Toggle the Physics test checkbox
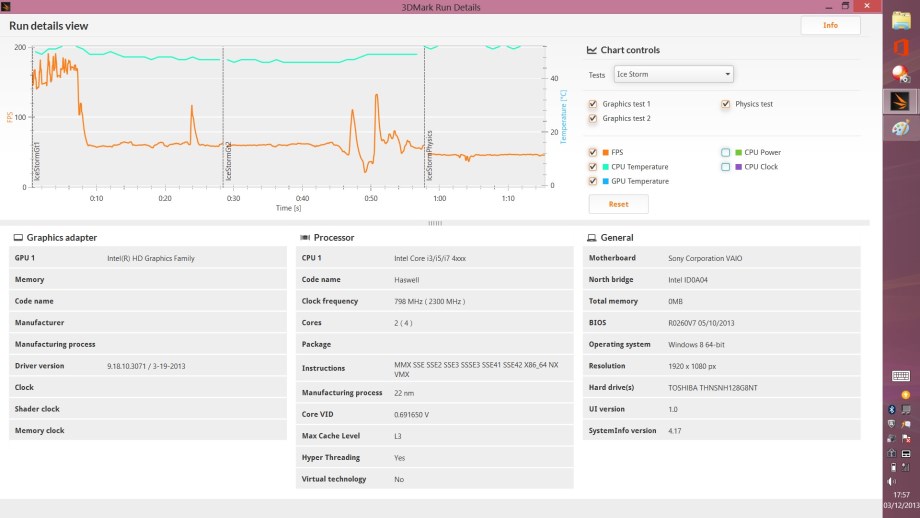This screenshot has height=518, width=920. tap(726, 104)
